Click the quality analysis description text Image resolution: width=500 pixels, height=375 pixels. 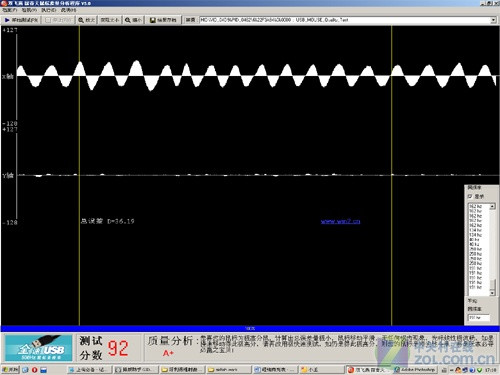pyautogui.click(x=347, y=344)
